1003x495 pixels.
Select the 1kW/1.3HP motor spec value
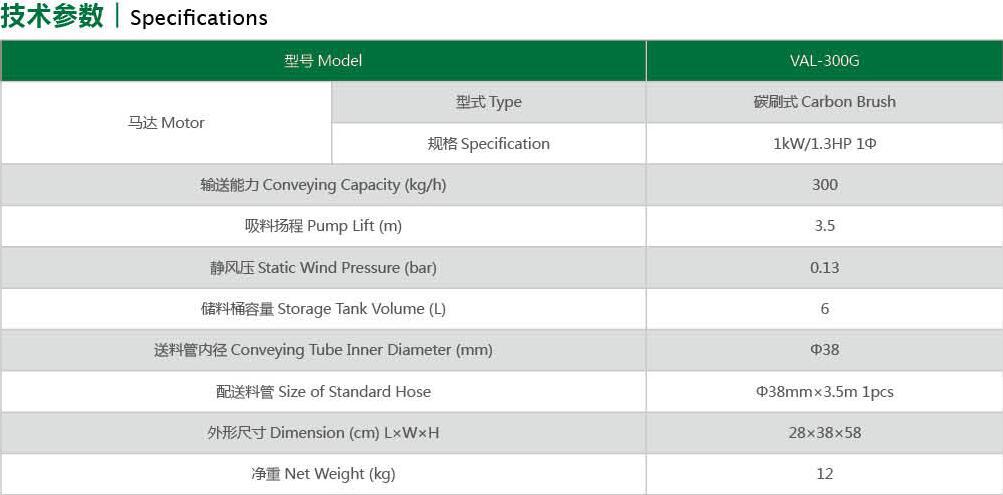coord(825,143)
